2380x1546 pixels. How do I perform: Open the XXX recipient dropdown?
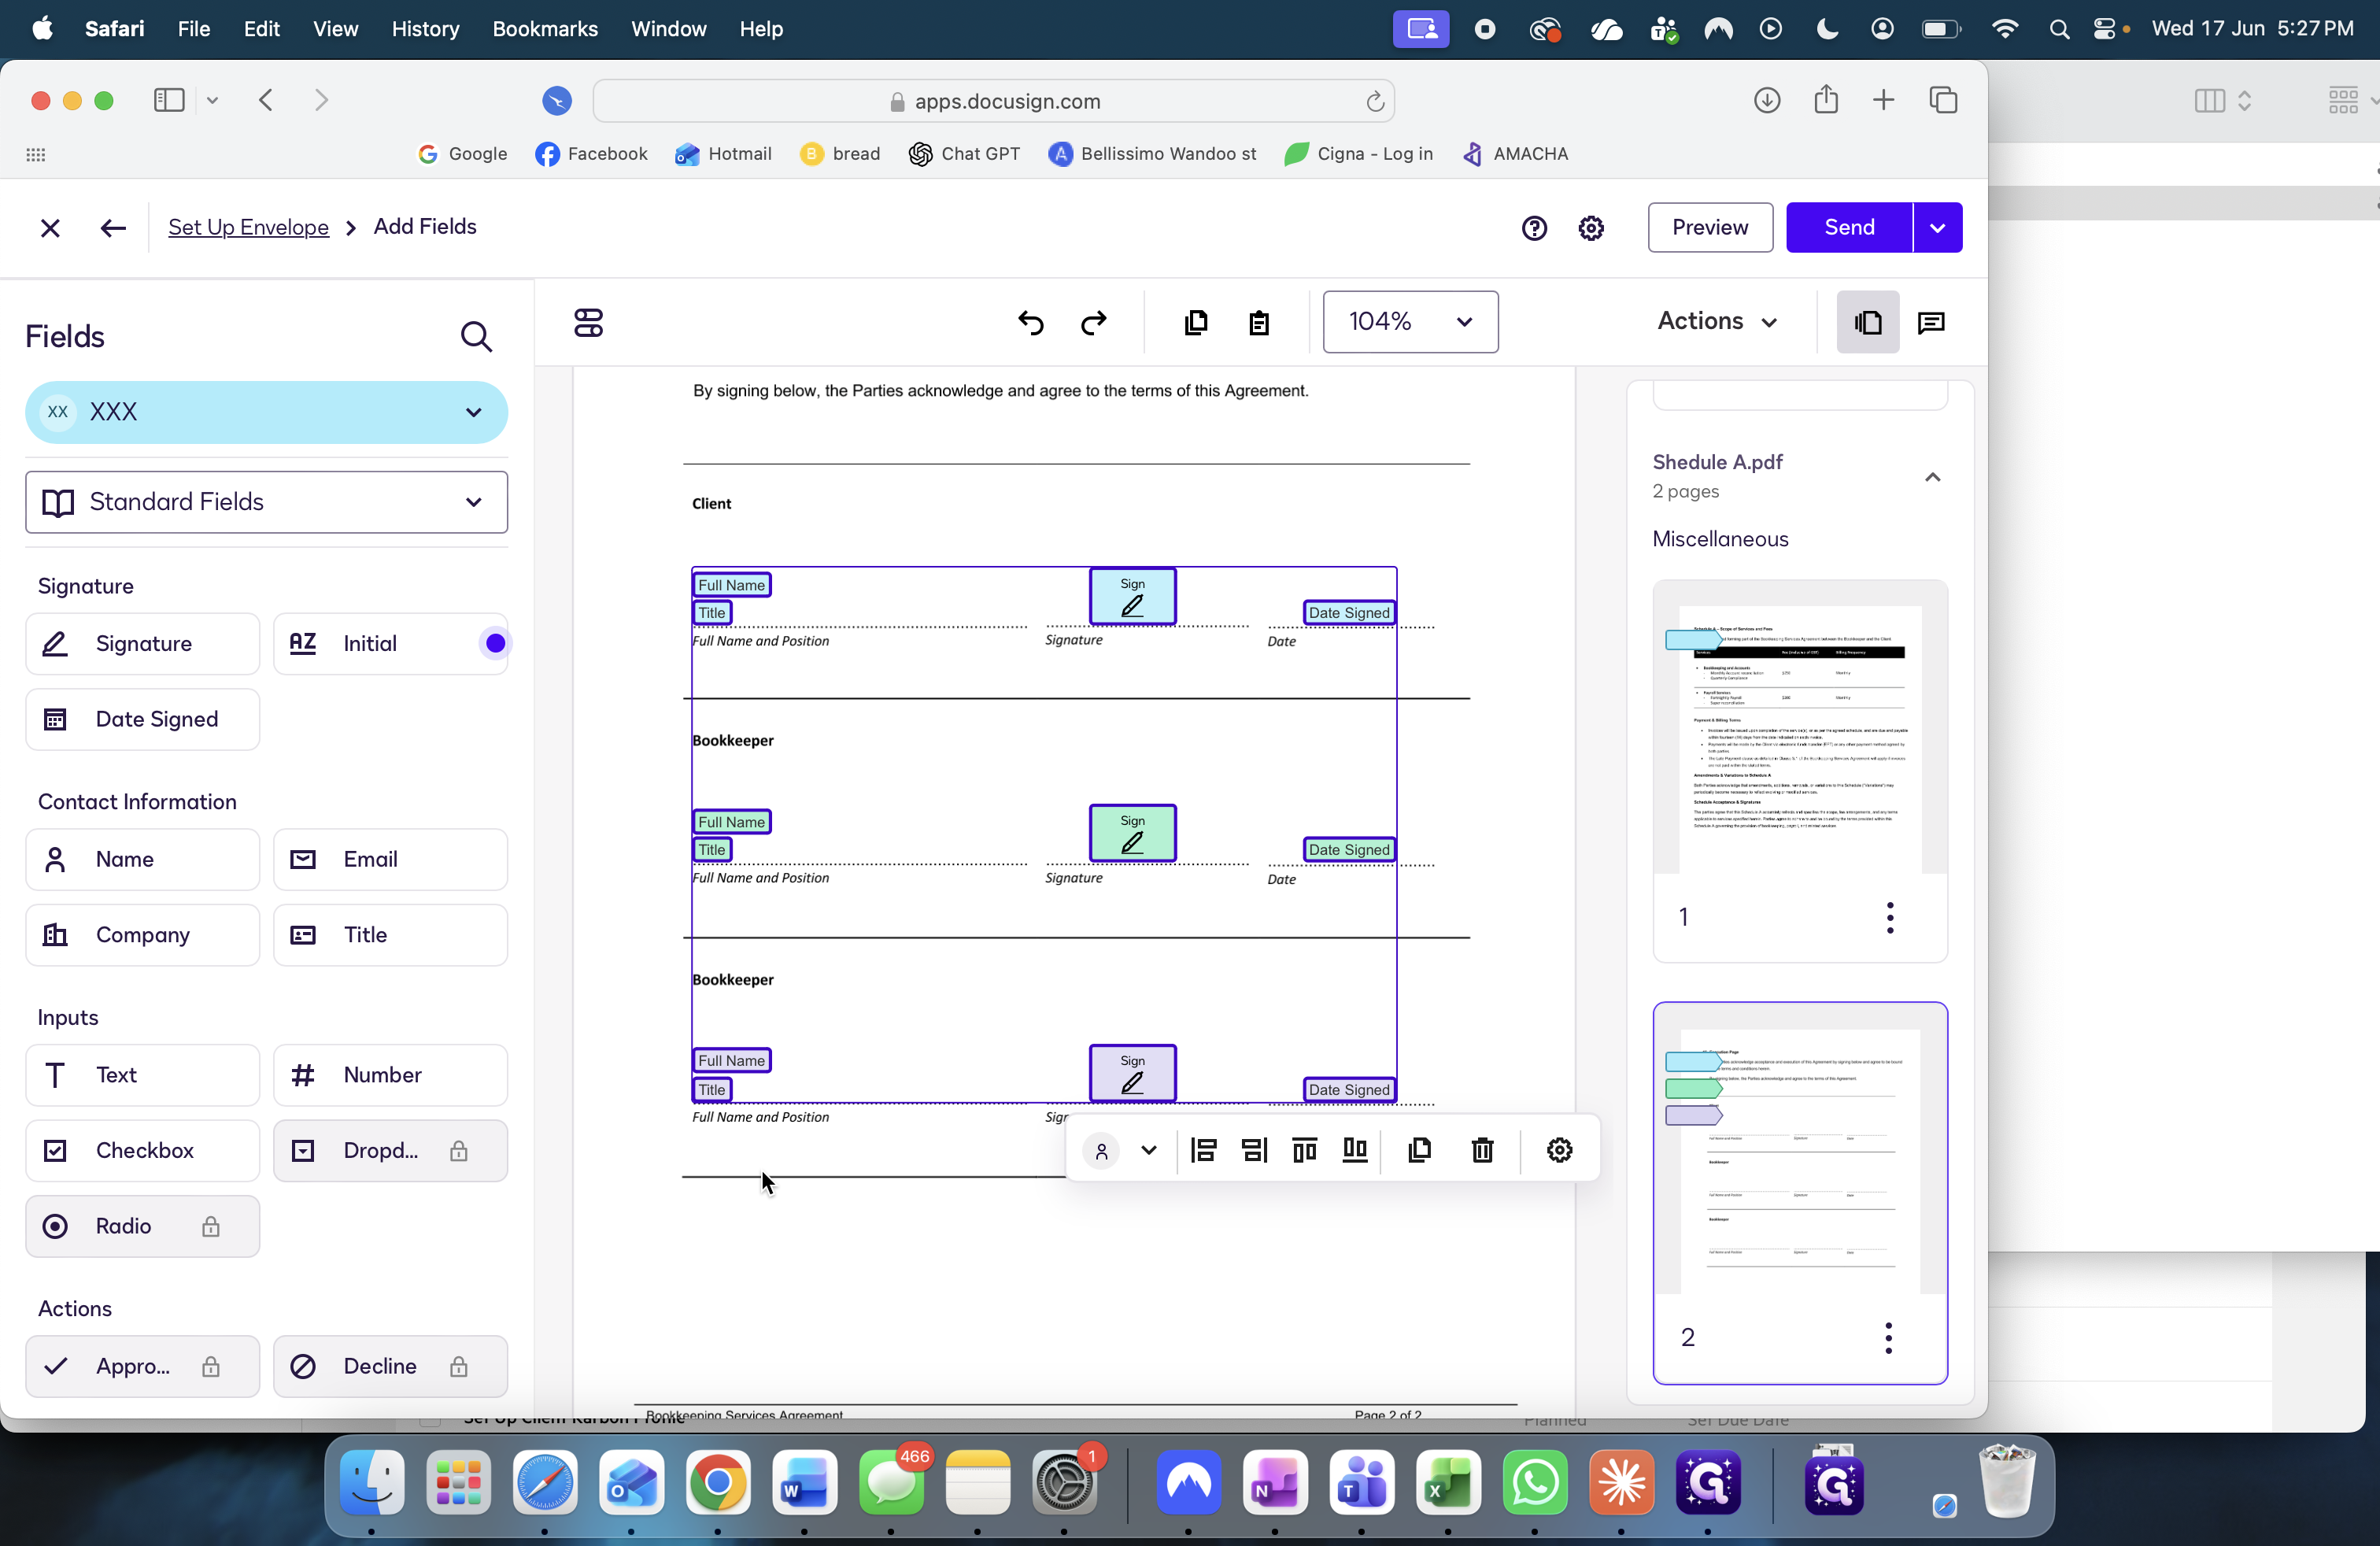coord(266,412)
